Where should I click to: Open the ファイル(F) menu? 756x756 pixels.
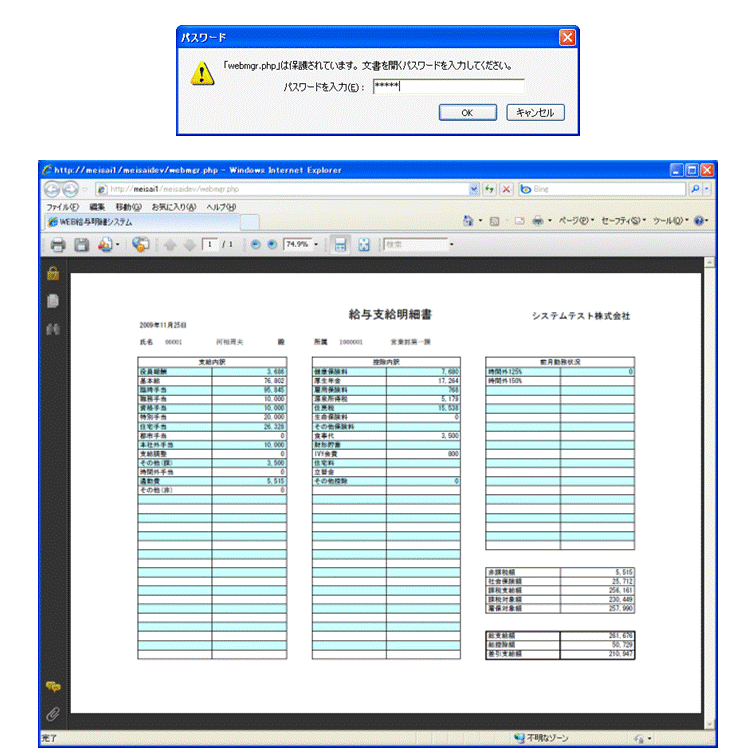(62, 207)
